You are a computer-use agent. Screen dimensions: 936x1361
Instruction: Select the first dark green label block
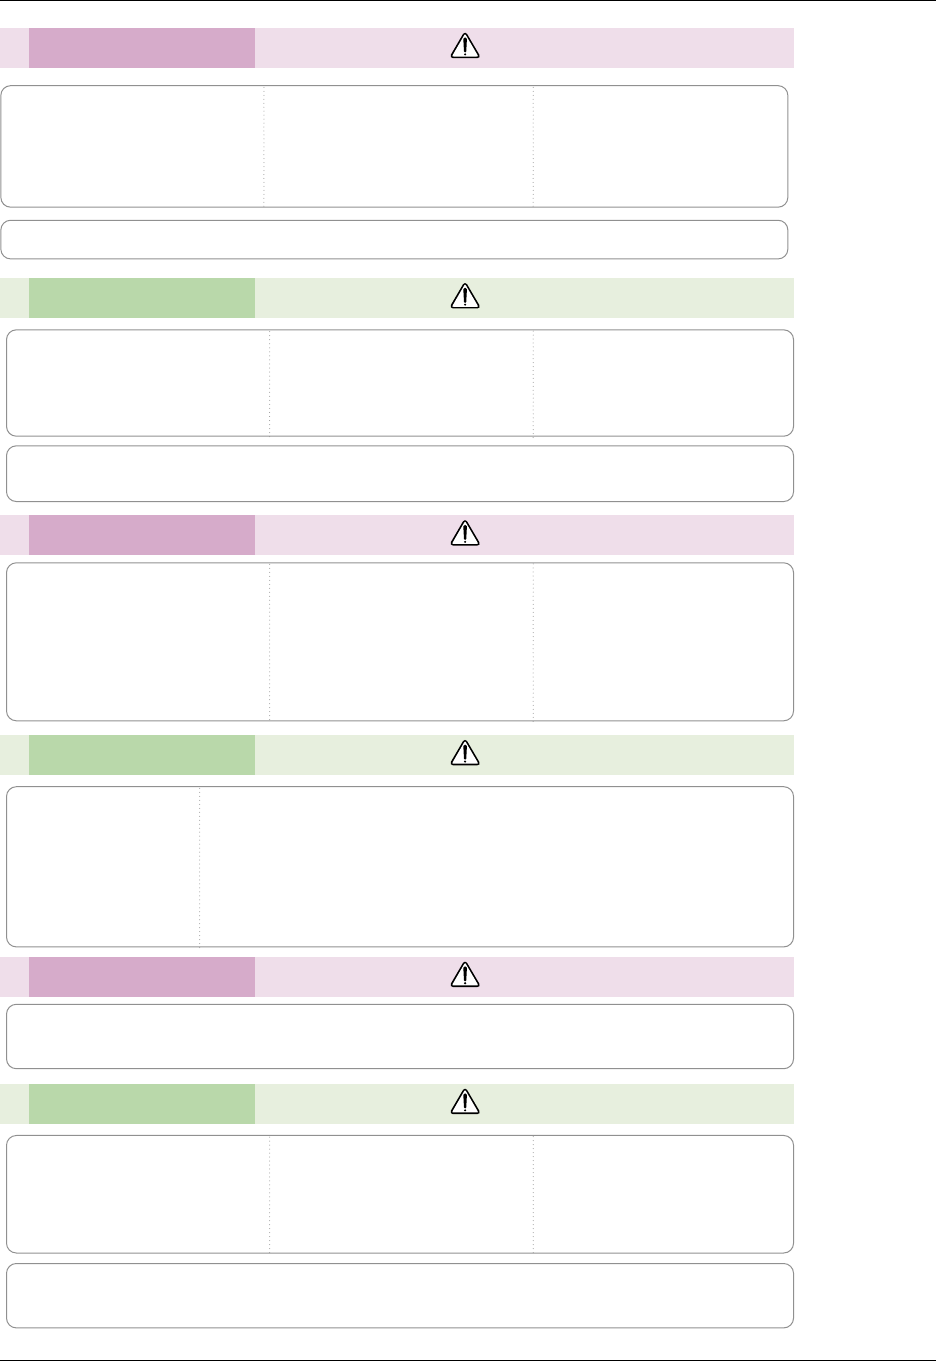pos(141,298)
